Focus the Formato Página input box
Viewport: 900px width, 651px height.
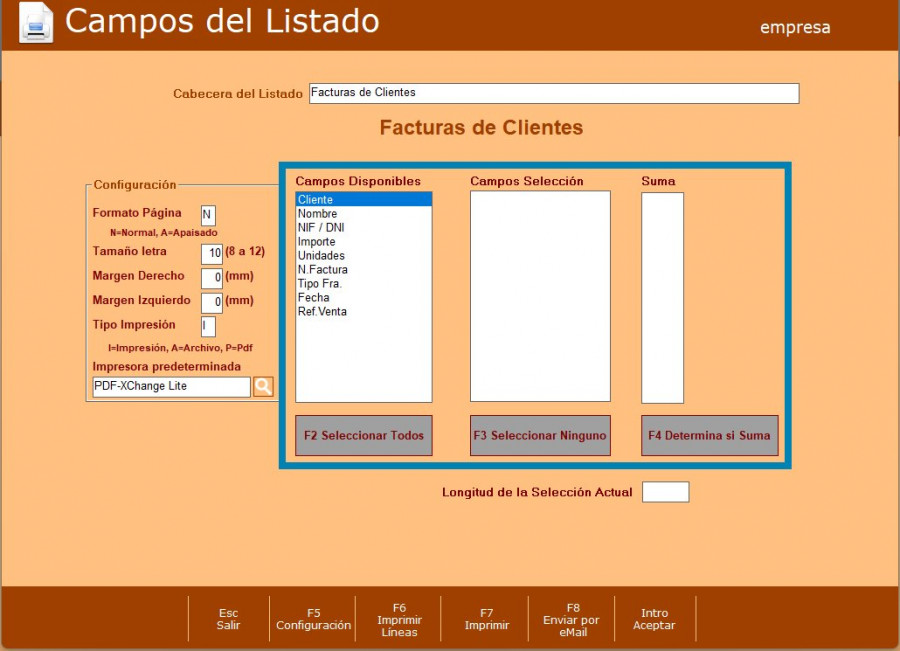coord(208,215)
